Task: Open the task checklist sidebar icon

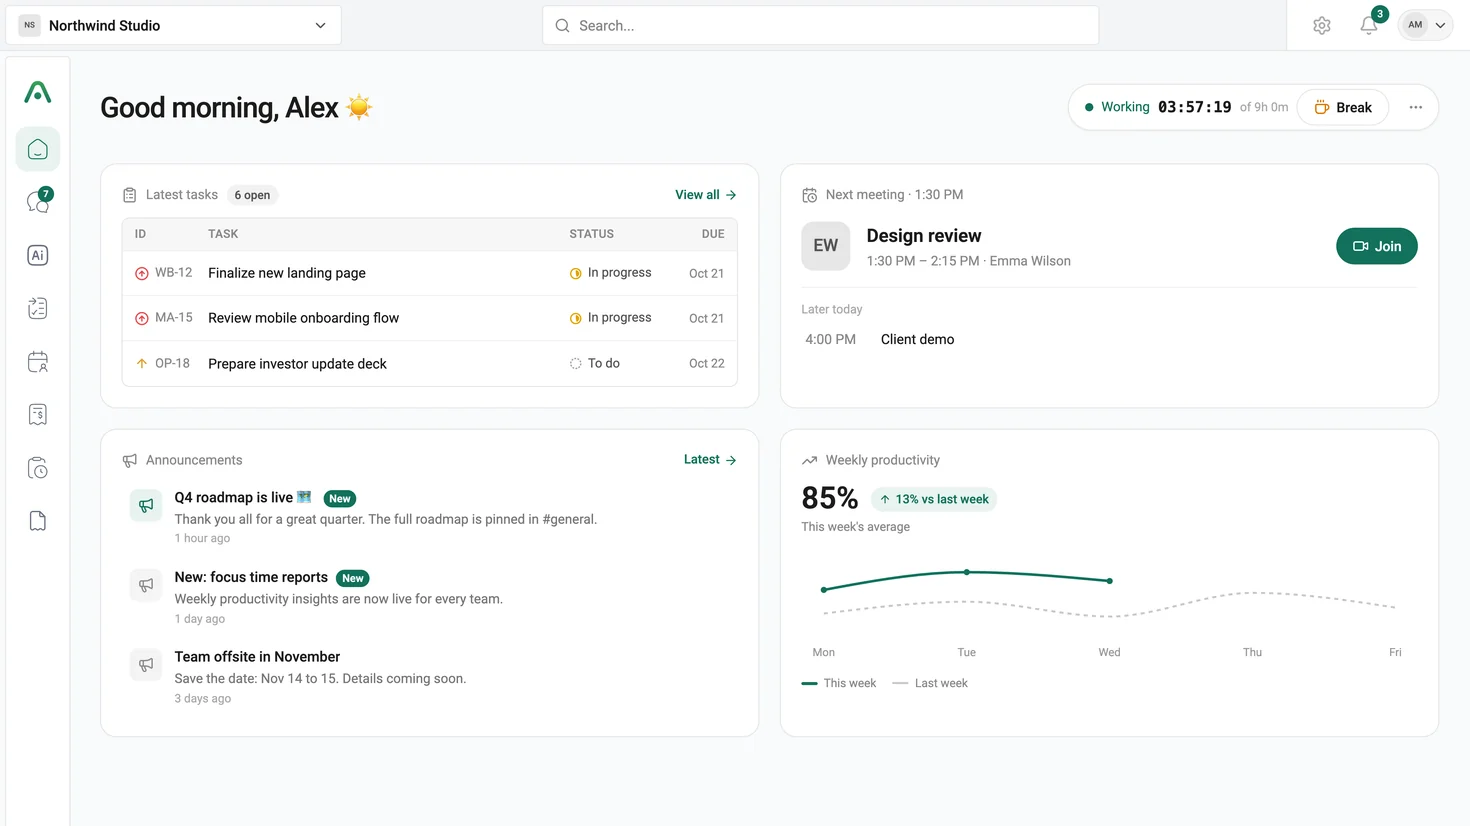Action: point(38,308)
